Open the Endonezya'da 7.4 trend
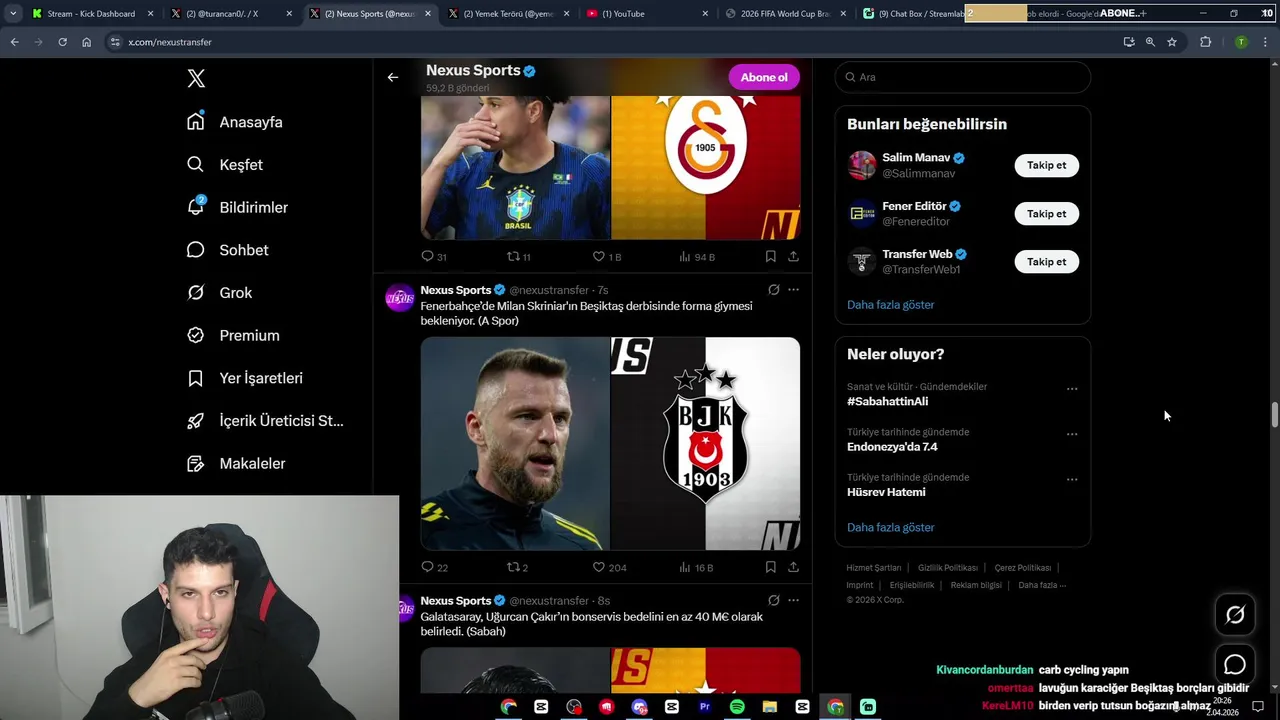Screen dimensions: 1280x720 [892, 447]
